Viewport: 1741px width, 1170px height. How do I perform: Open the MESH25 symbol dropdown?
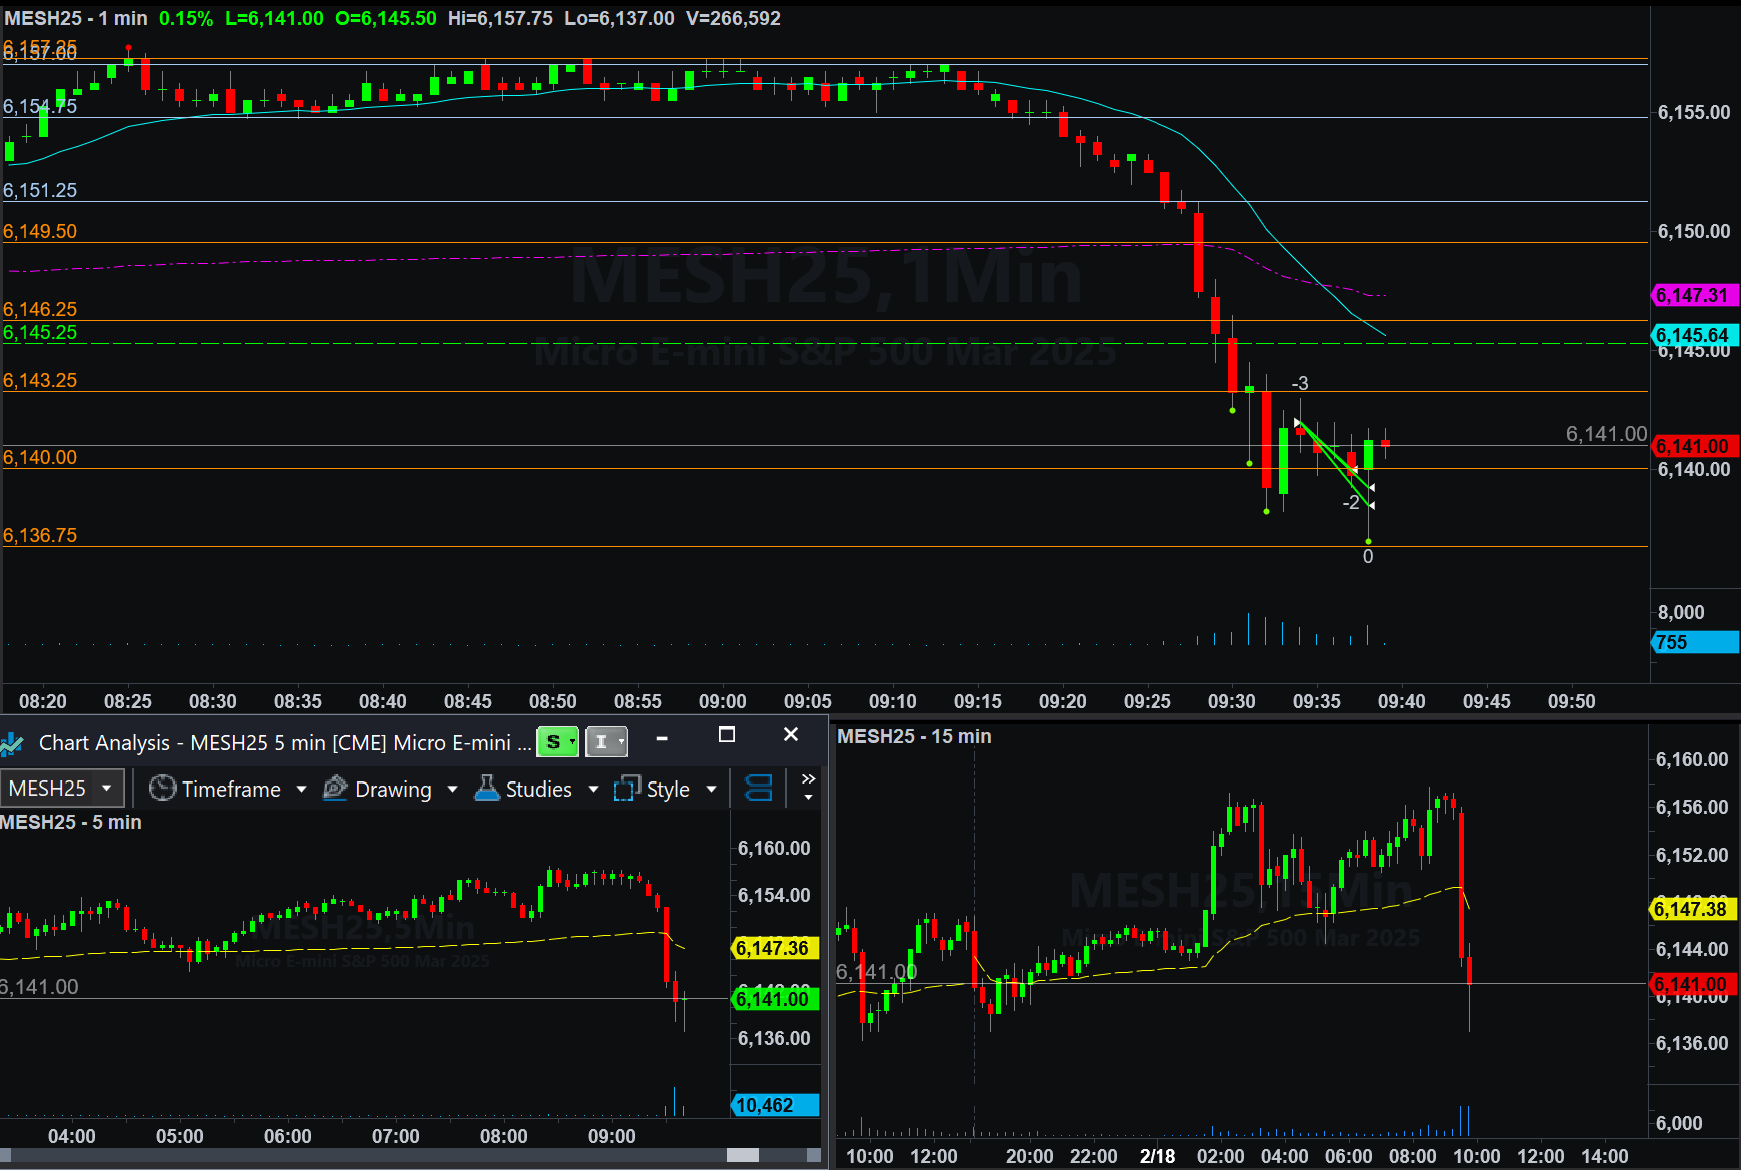tap(106, 789)
